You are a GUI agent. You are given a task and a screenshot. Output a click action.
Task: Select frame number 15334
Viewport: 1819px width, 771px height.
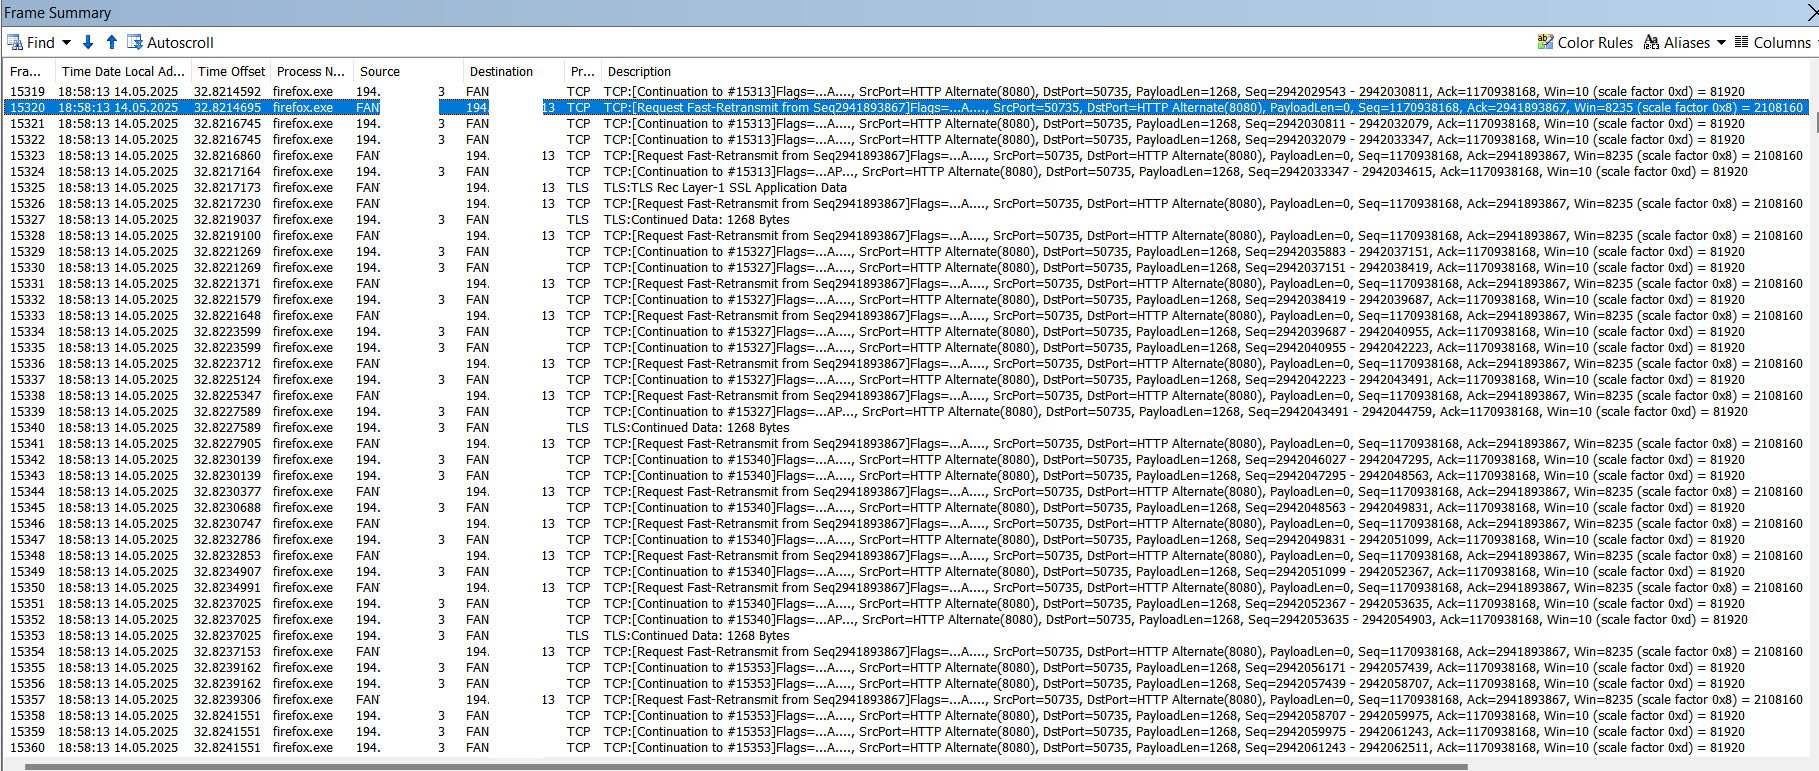coord(27,332)
